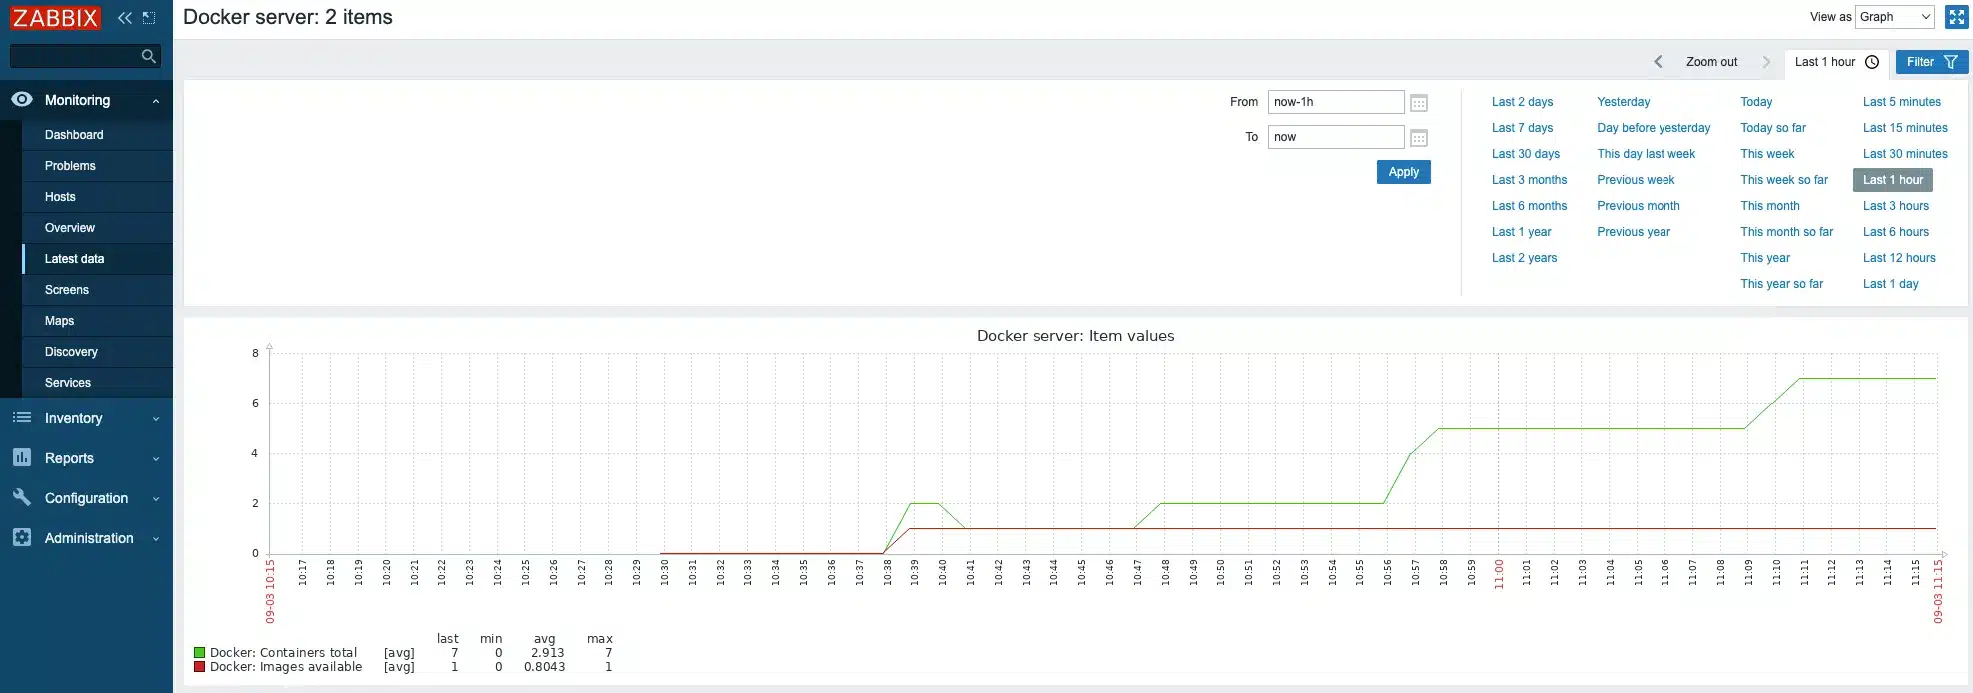Select the Today range
Screen dimensions: 1973x693
pos(1756,102)
